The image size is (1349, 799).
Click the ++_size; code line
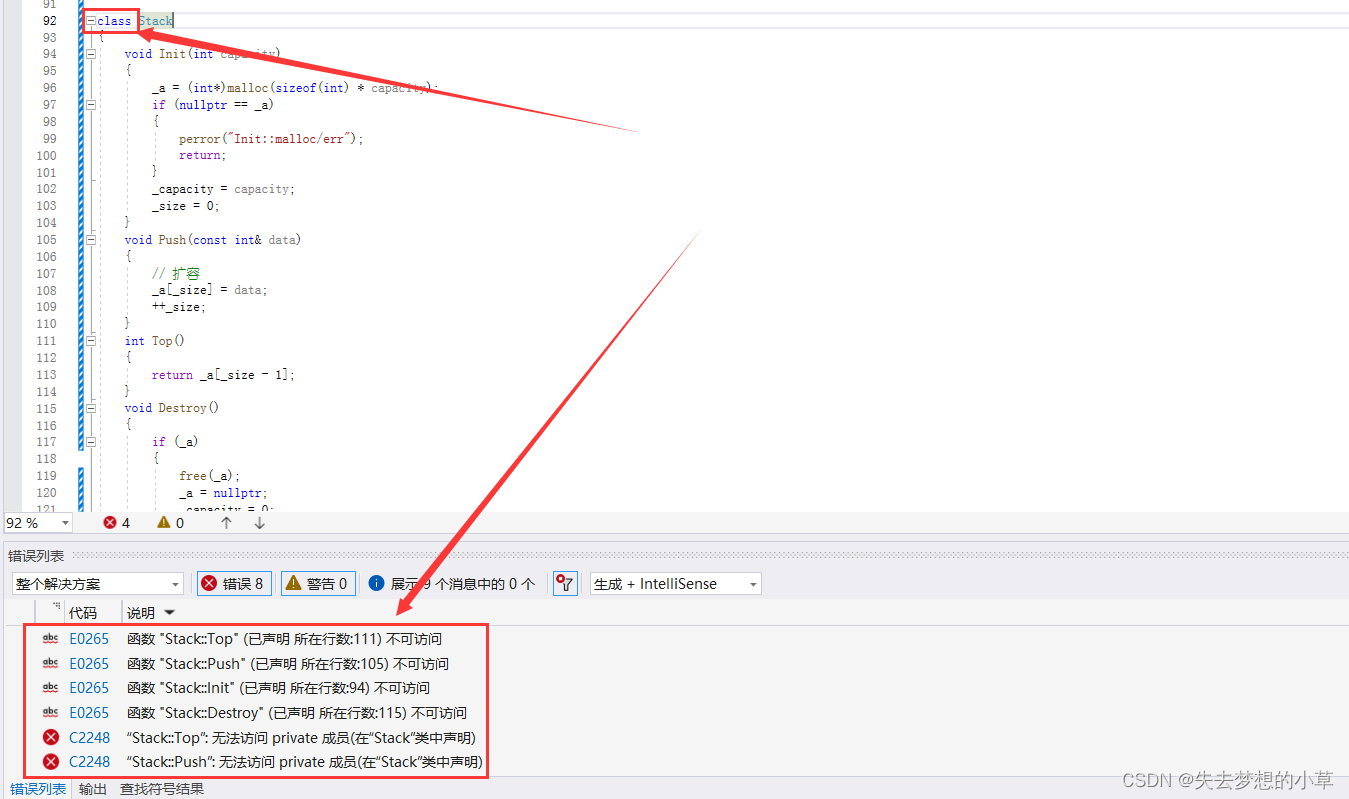[179, 307]
